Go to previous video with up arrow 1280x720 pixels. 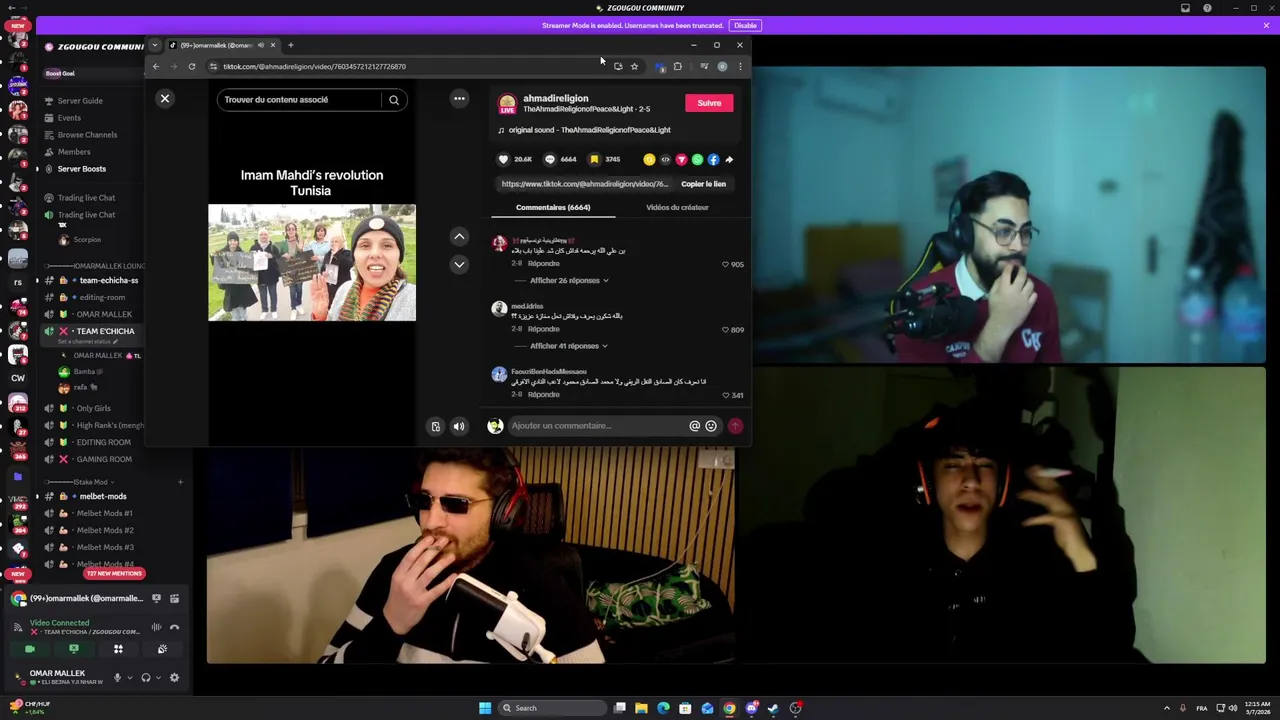(x=459, y=237)
